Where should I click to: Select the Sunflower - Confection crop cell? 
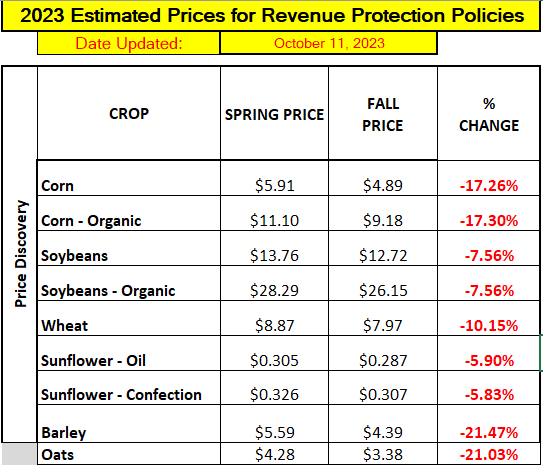(129, 388)
